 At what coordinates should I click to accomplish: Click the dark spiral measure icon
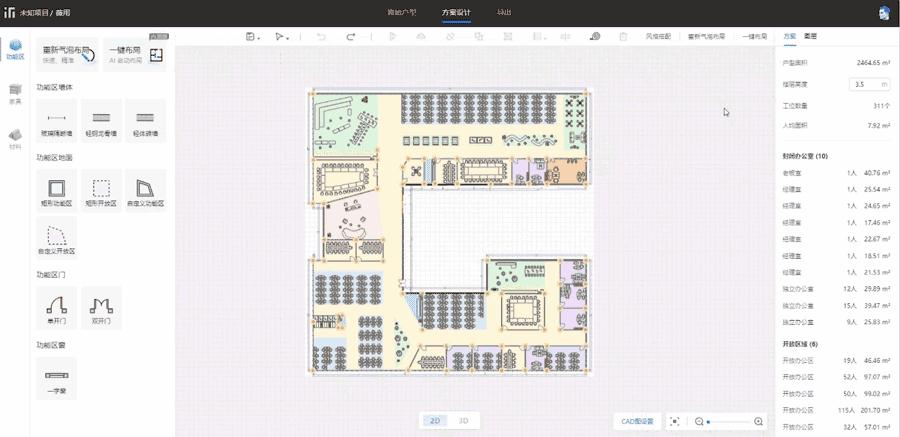[x=595, y=36]
